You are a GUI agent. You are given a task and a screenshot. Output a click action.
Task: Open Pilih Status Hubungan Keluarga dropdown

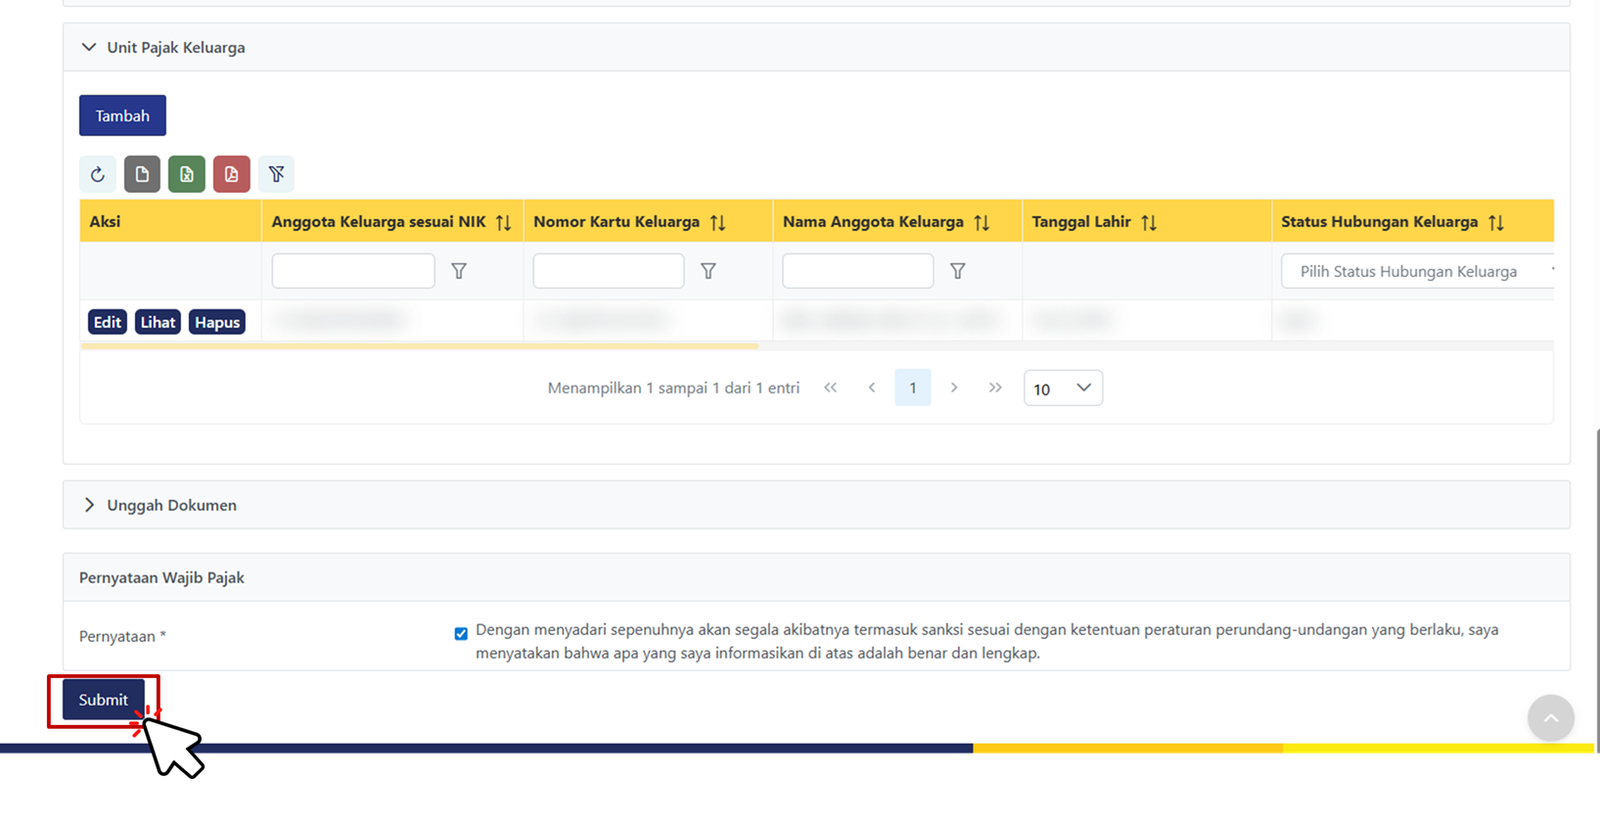coord(1416,271)
